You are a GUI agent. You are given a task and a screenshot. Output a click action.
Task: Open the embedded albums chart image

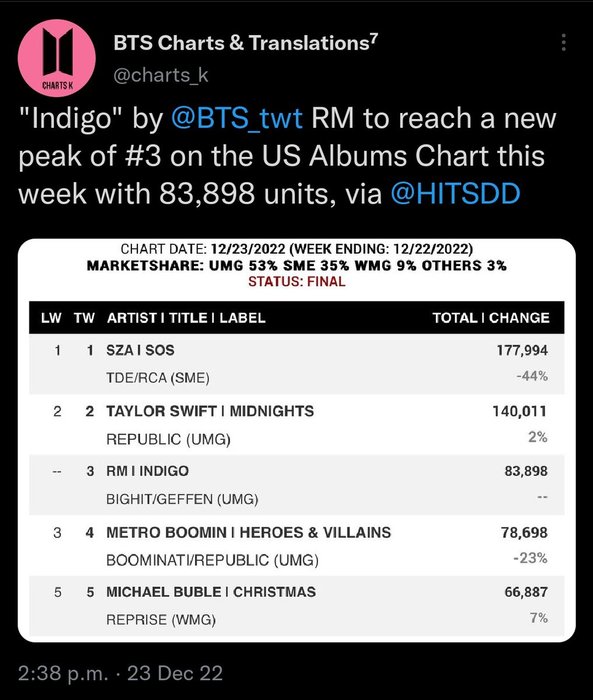296,440
